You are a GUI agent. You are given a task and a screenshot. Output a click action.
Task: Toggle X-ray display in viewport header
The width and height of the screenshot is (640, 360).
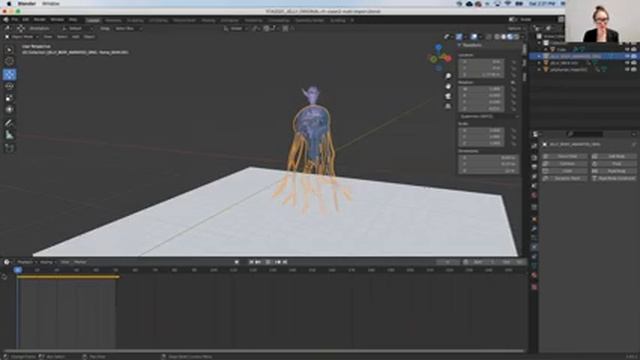pyautogui.click(x=489, y=37)
